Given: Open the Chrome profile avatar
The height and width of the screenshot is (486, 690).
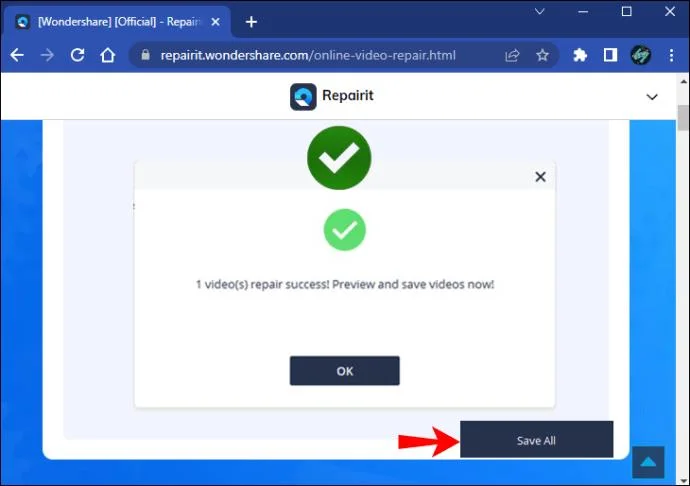Looking at the screenshot, I should (641, 55).
